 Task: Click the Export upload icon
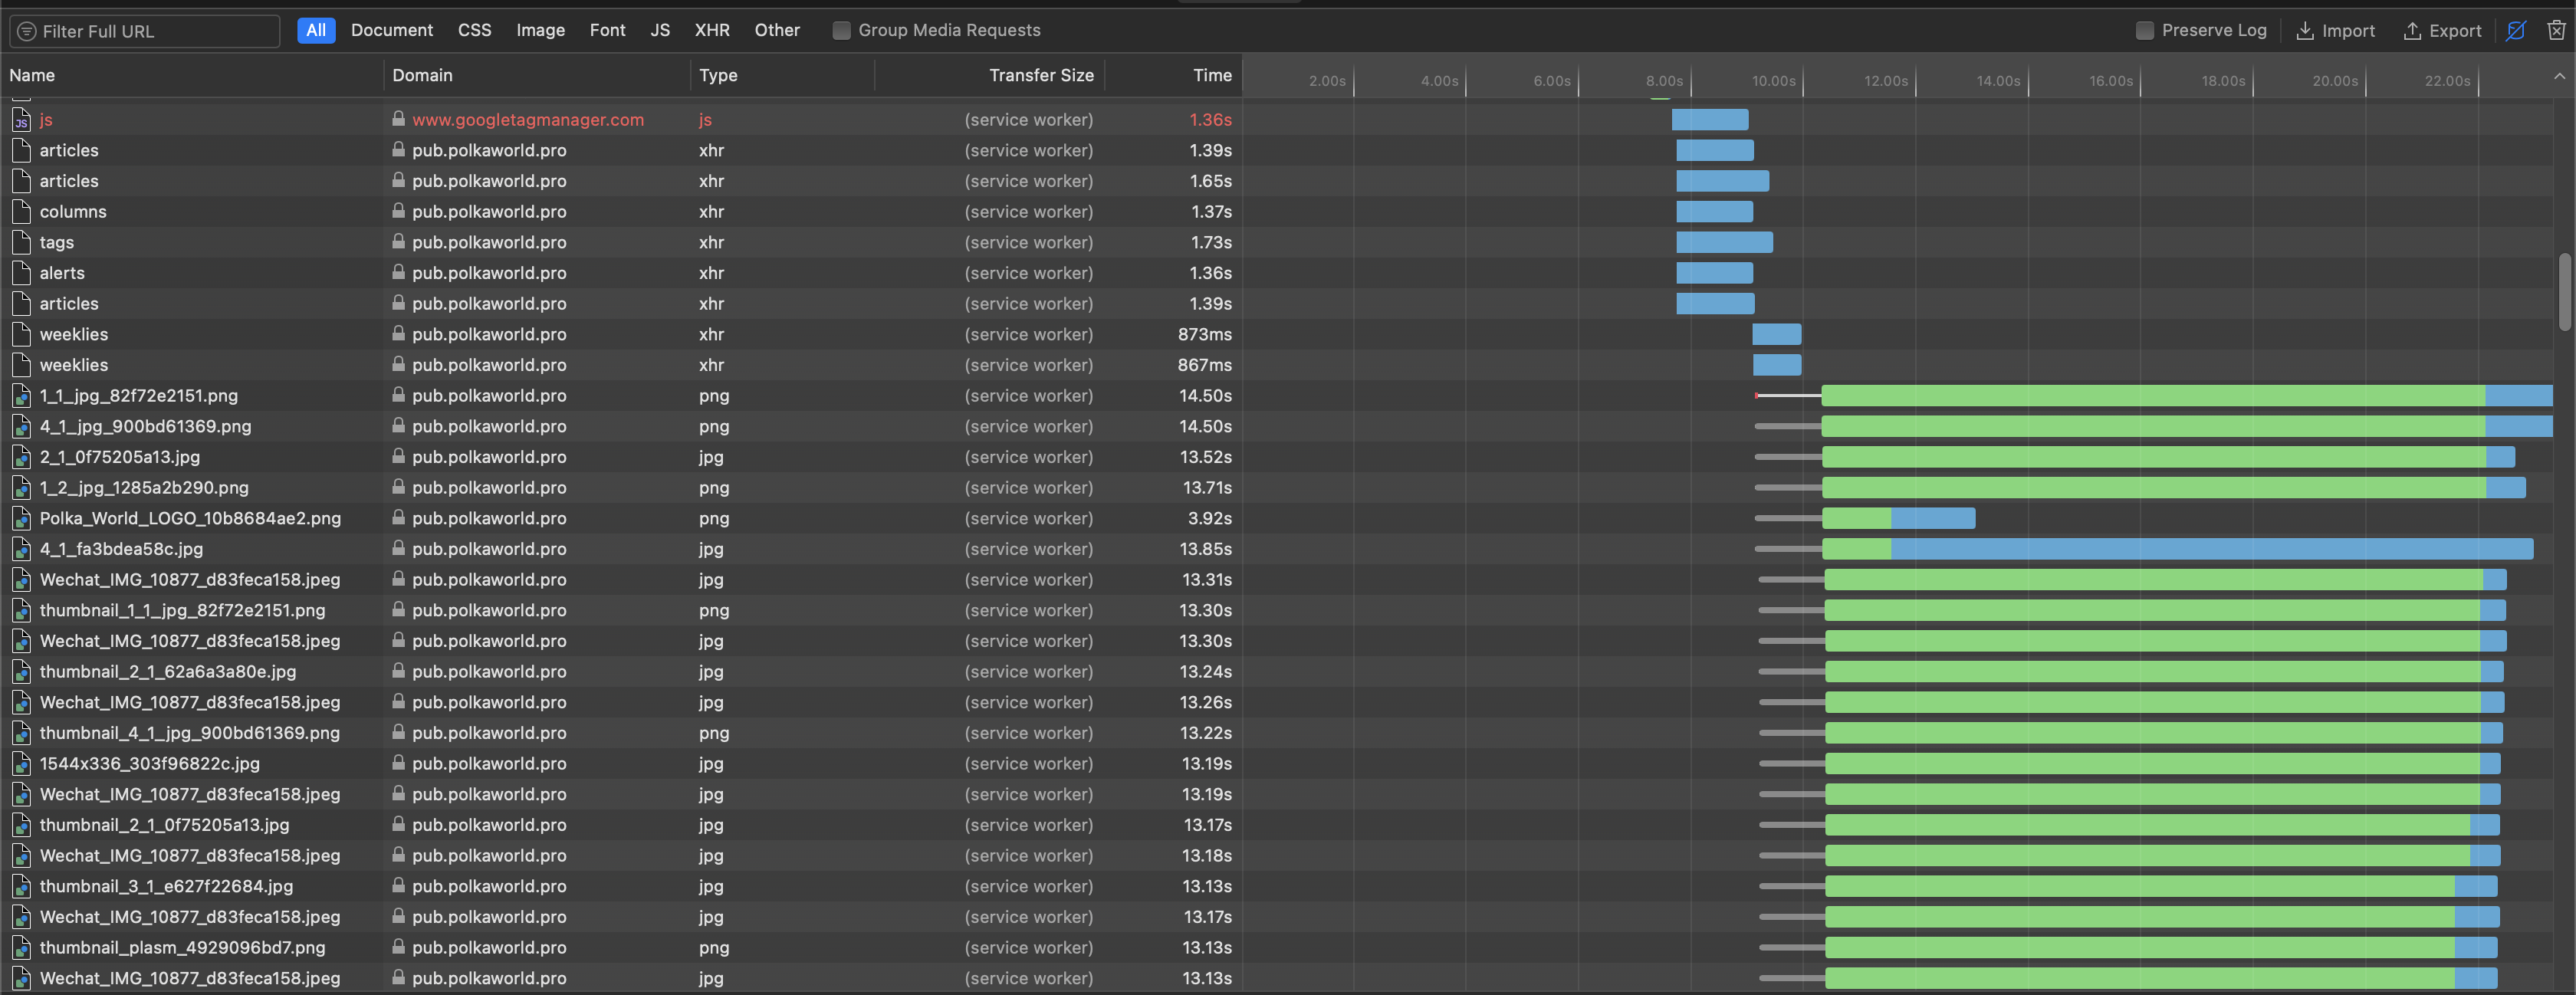(2412, 30)
